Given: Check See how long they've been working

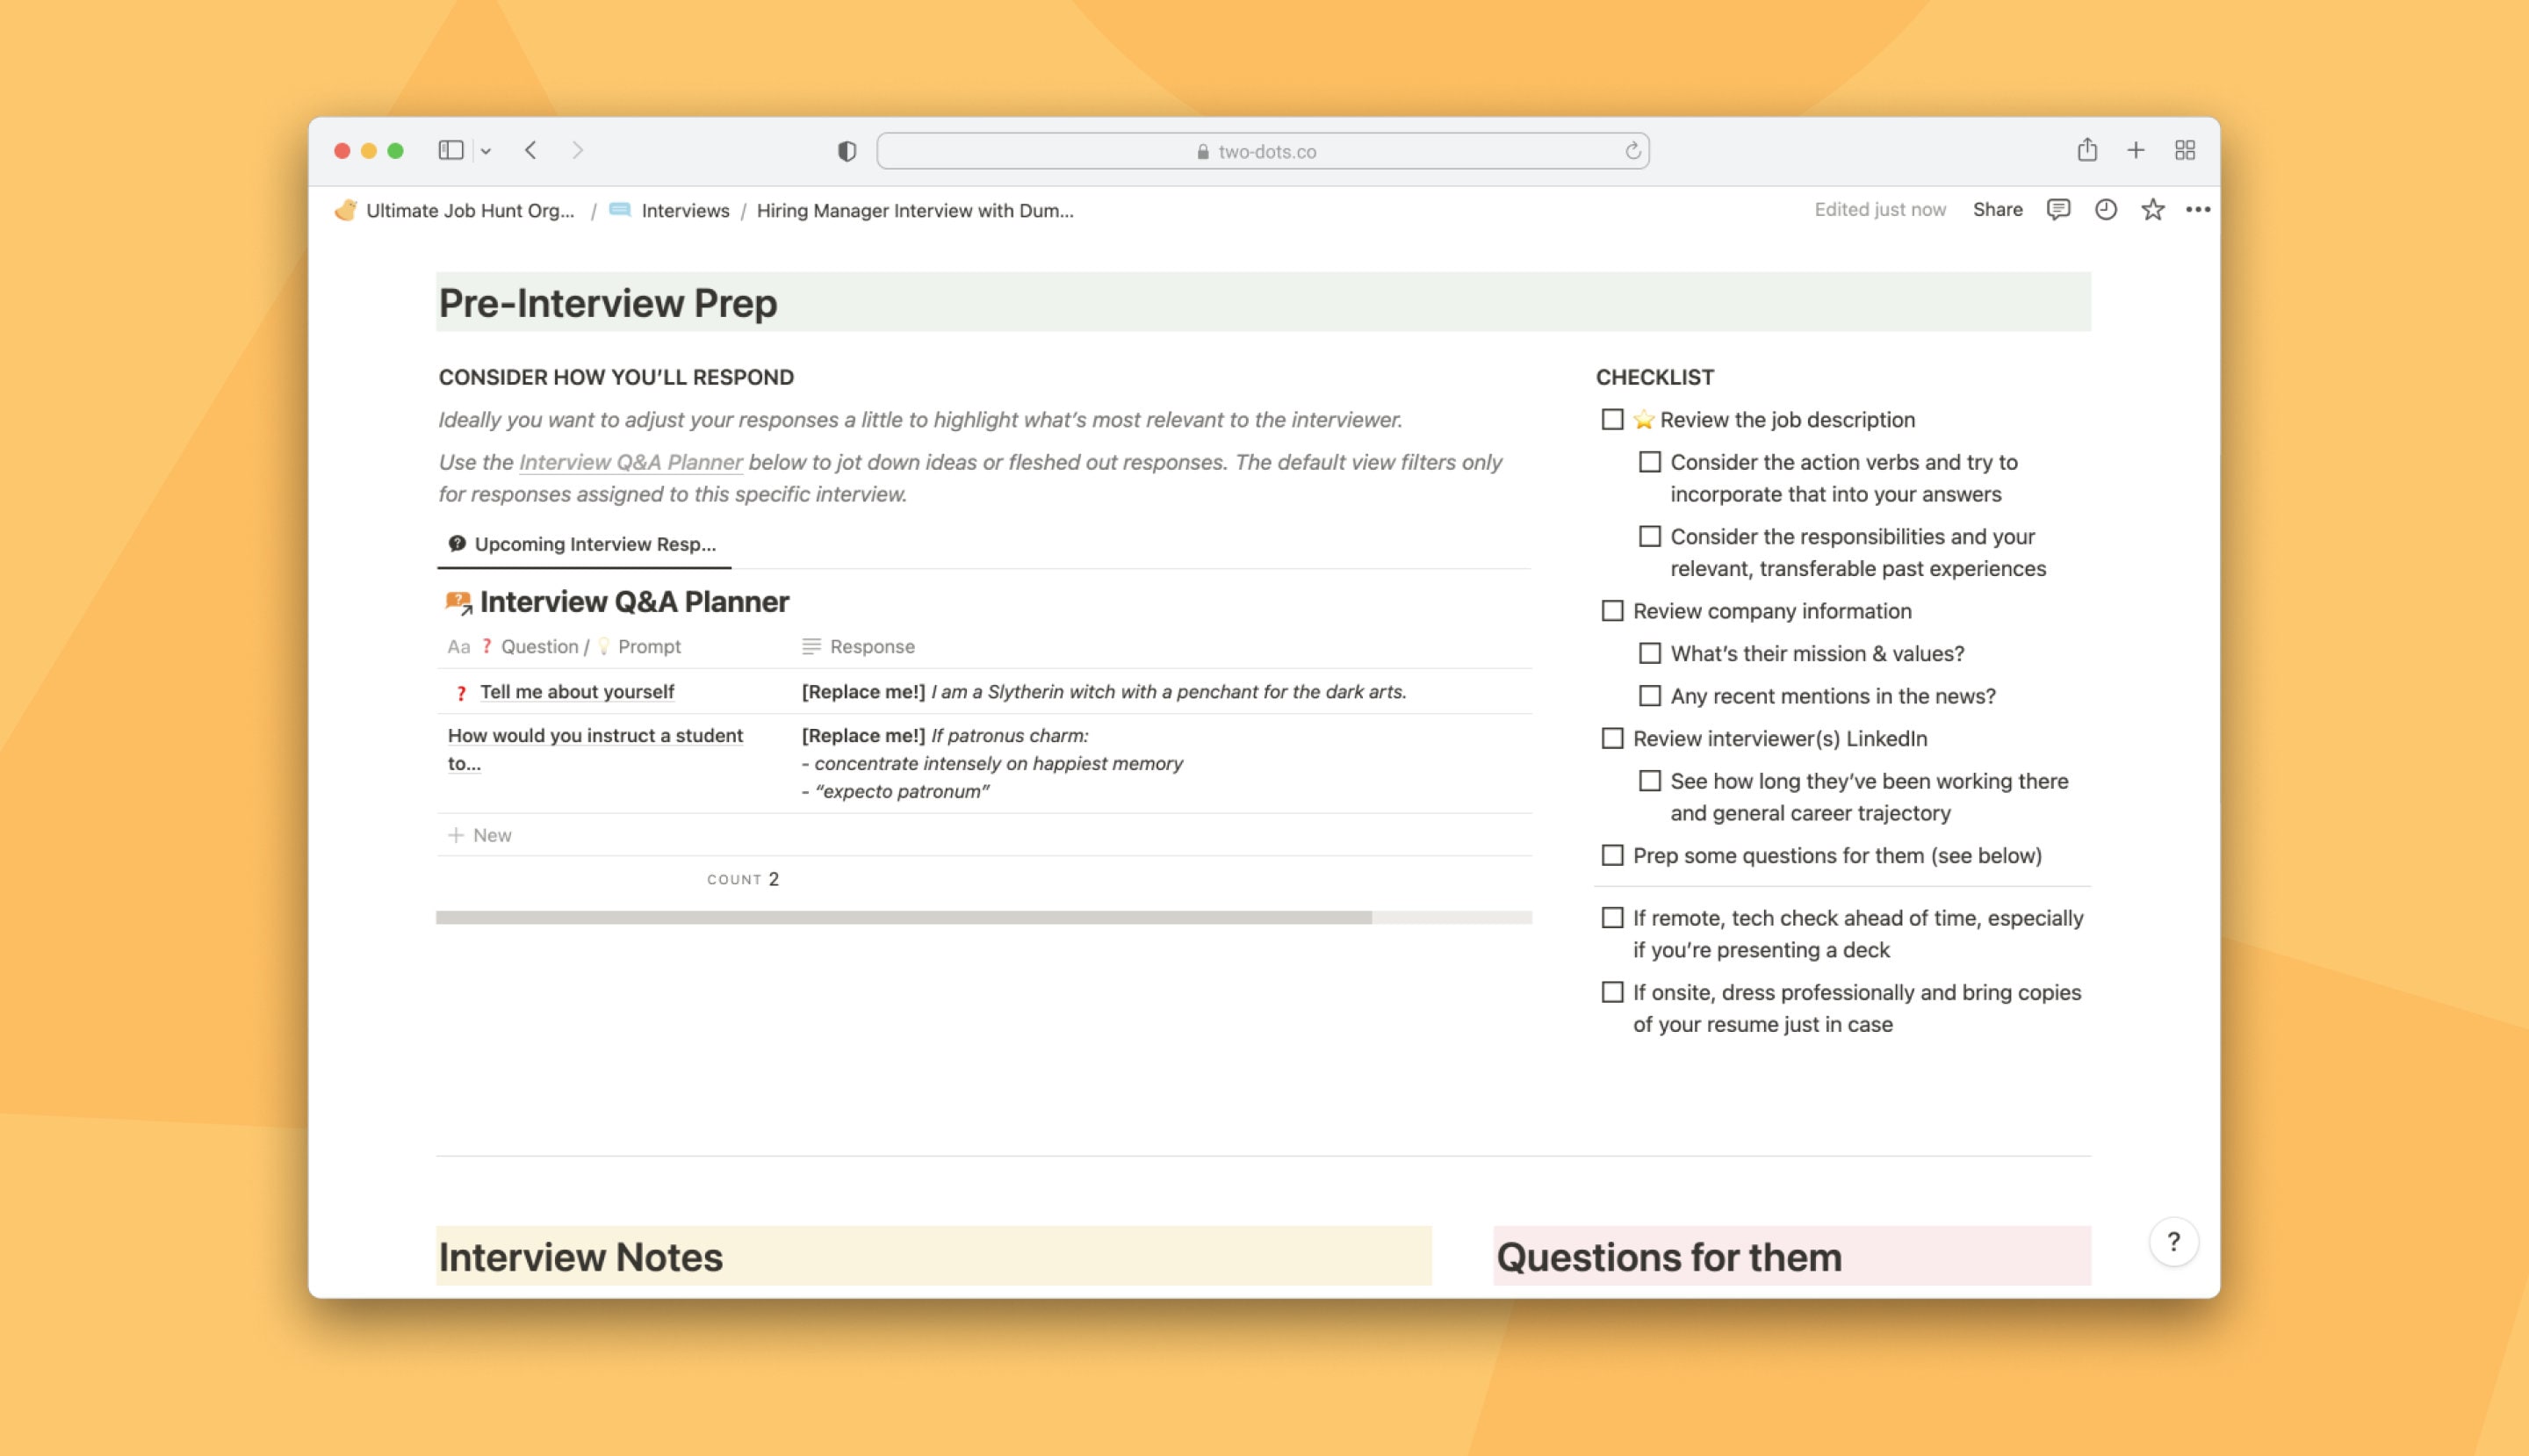Looking at the screenshot, I should click(1649, 780).
